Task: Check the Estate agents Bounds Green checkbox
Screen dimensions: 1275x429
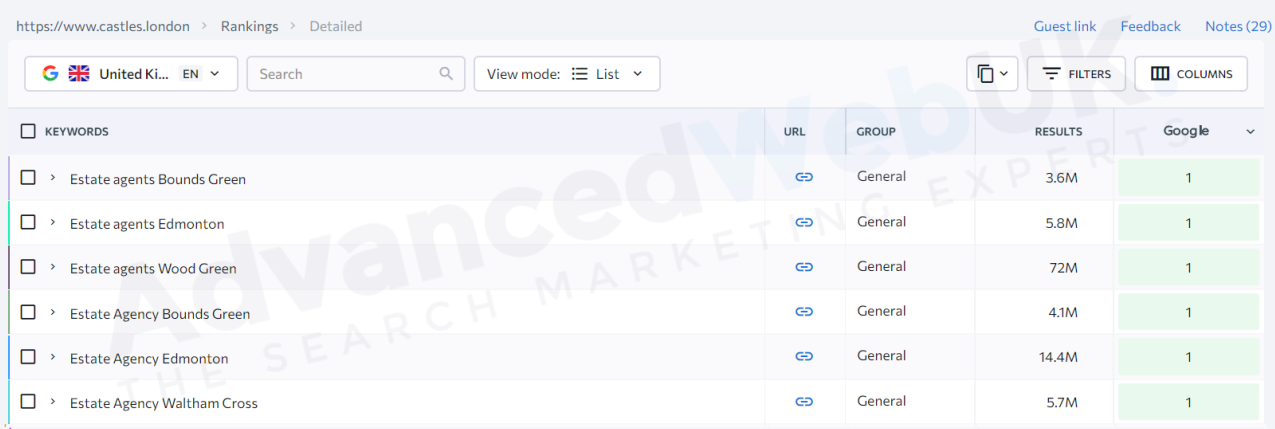Action: pos(28,177)
